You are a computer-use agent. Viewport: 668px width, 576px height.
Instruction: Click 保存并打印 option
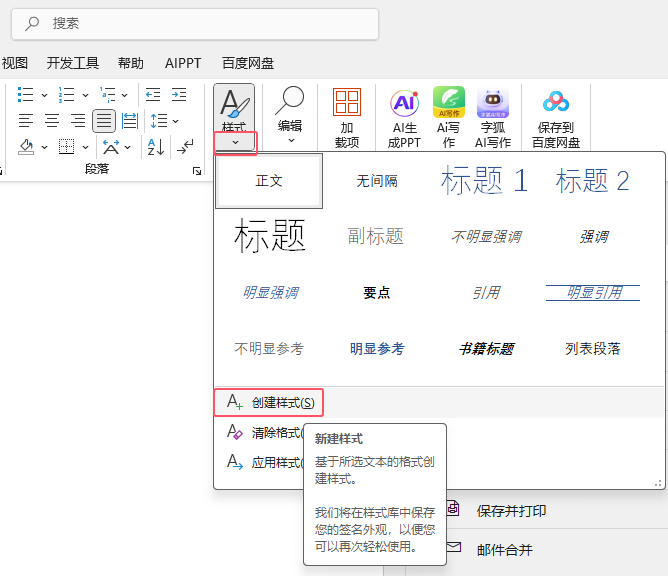pyautogui.click(x=511, y=511)
